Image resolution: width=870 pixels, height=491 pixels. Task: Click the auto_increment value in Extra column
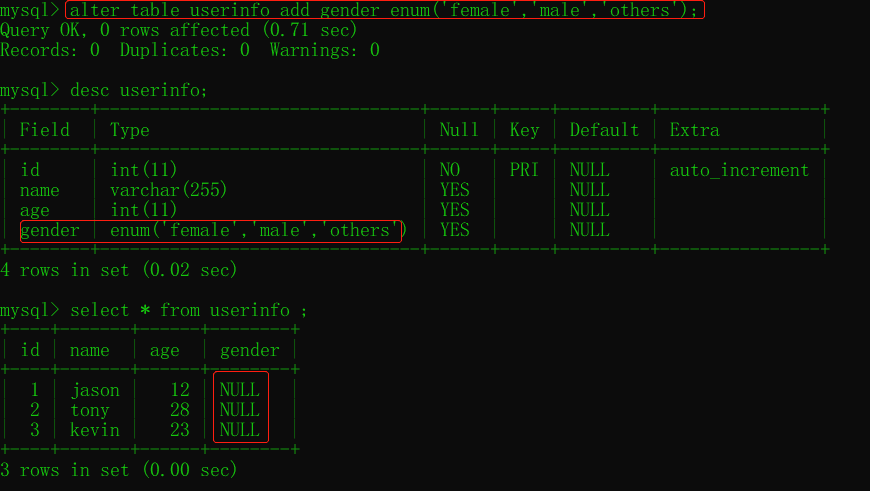point(739,170)
